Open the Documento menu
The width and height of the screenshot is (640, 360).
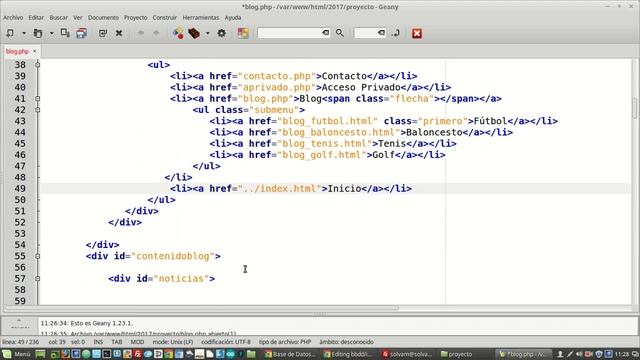tap(103, 18)
